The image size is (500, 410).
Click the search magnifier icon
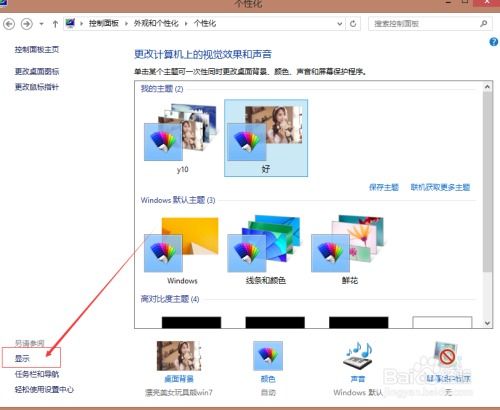[x=484, y=23]
